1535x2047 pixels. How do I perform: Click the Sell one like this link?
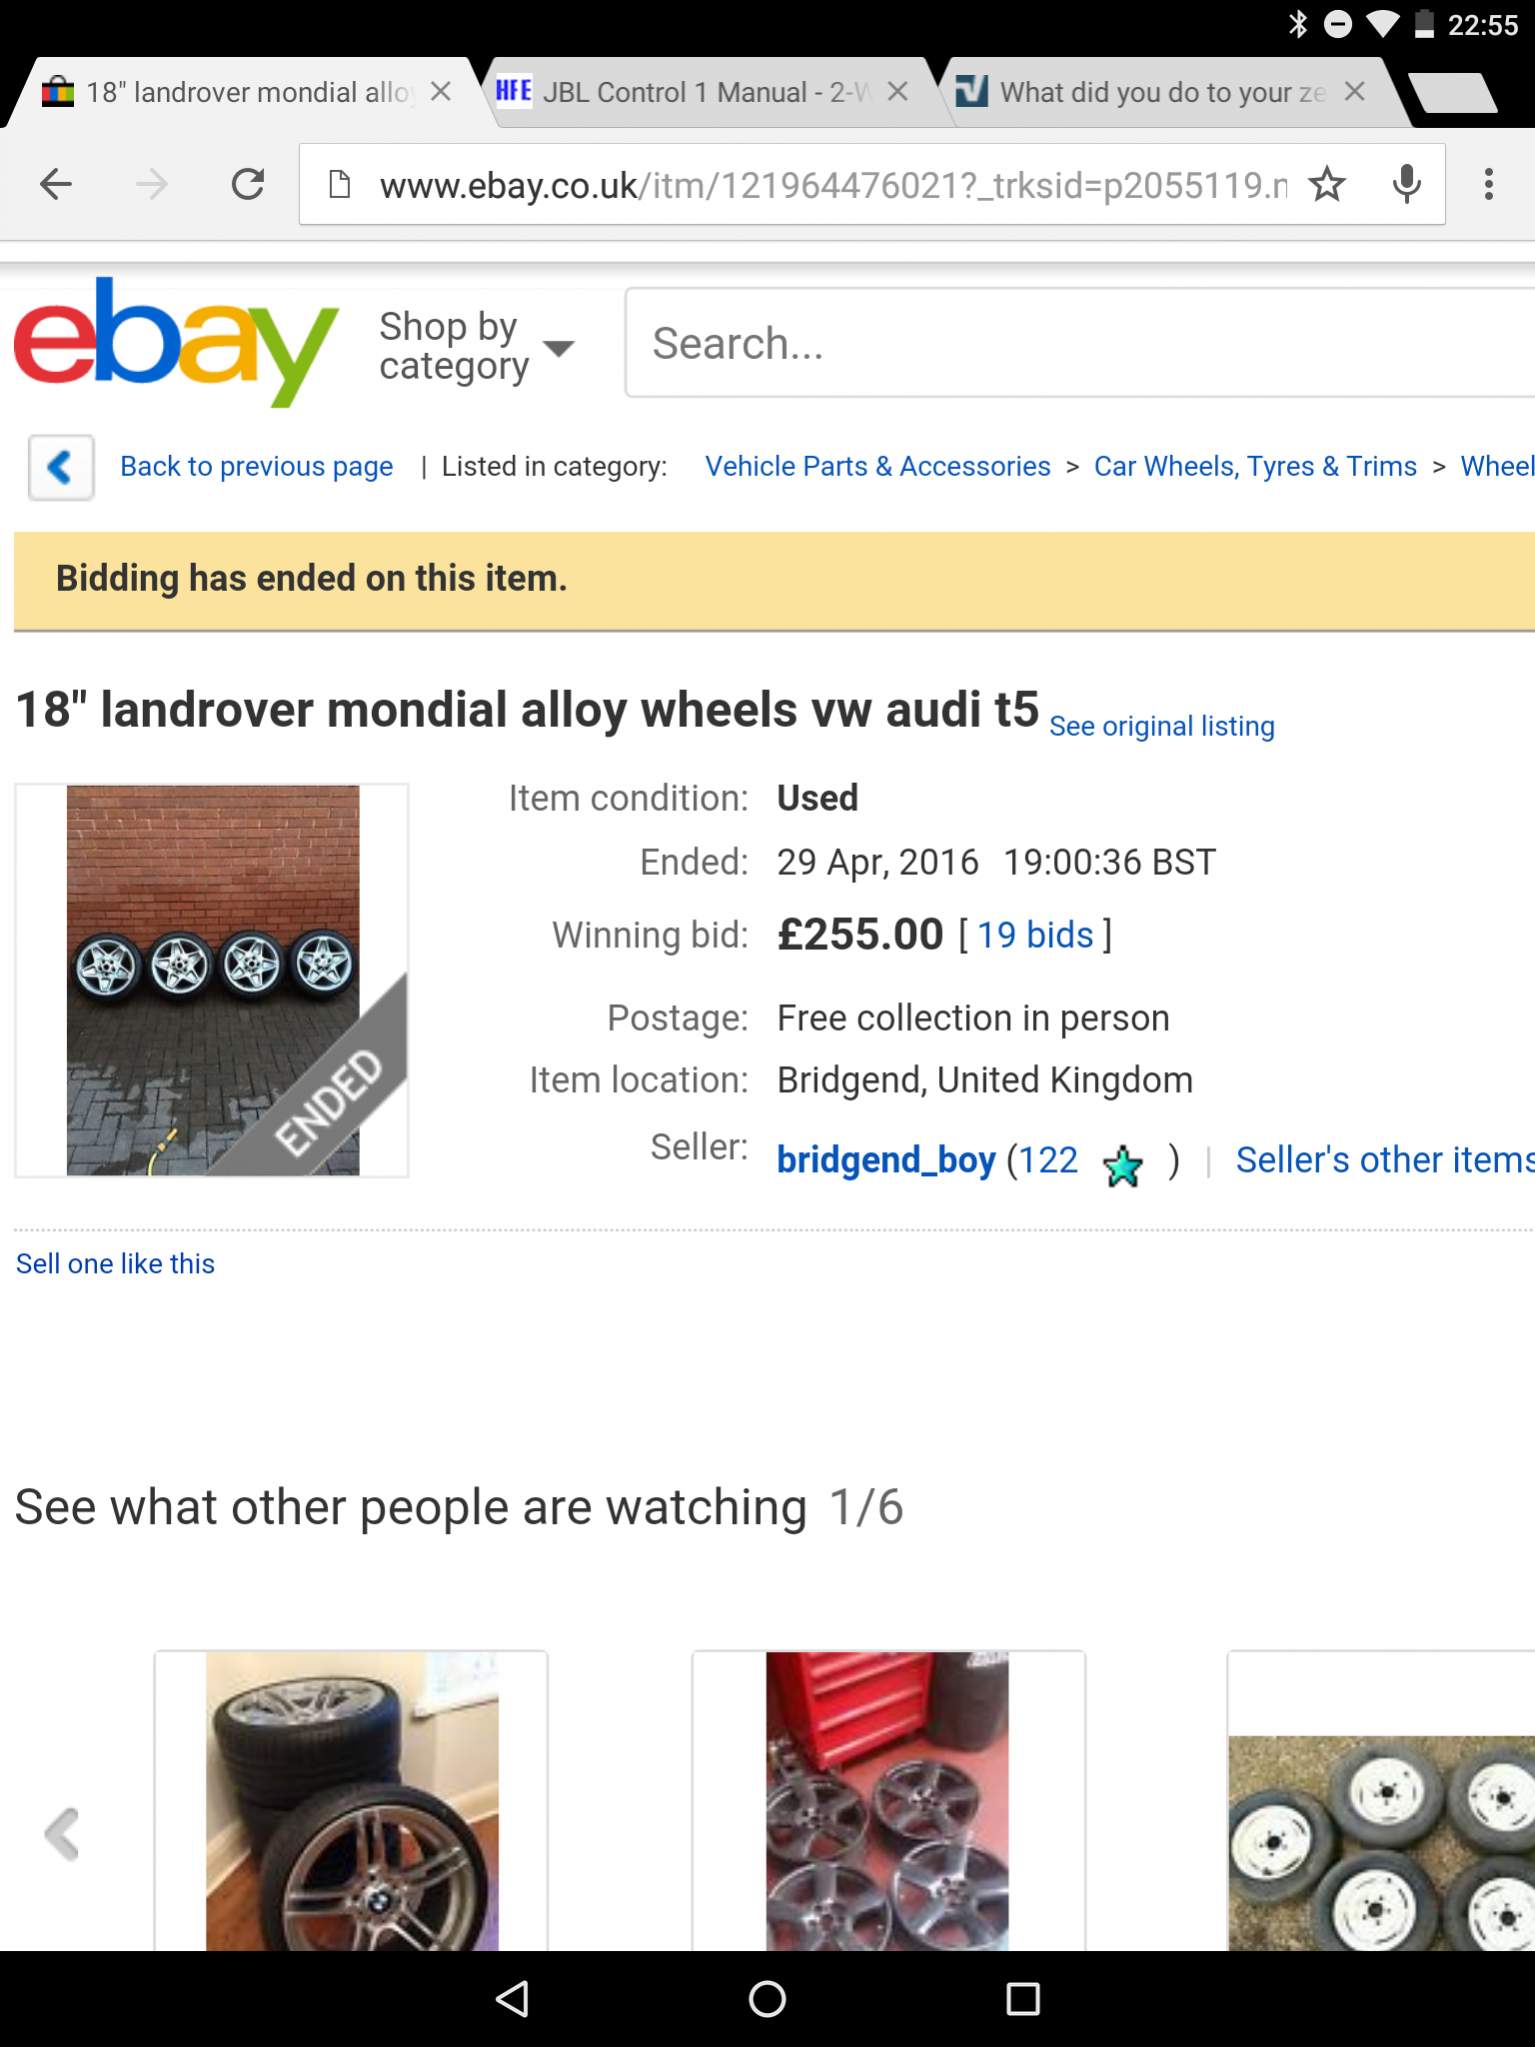pos(115,1264)
